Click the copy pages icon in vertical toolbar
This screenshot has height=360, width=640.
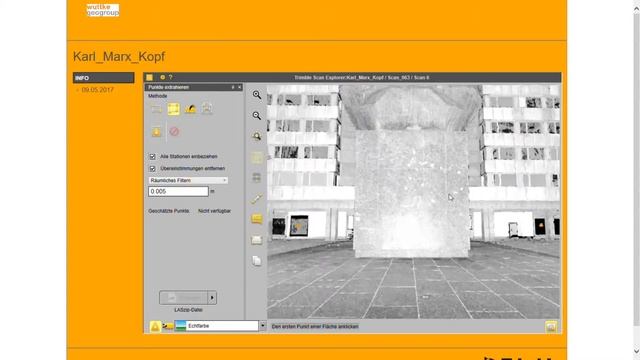click(x=257, y=261)
